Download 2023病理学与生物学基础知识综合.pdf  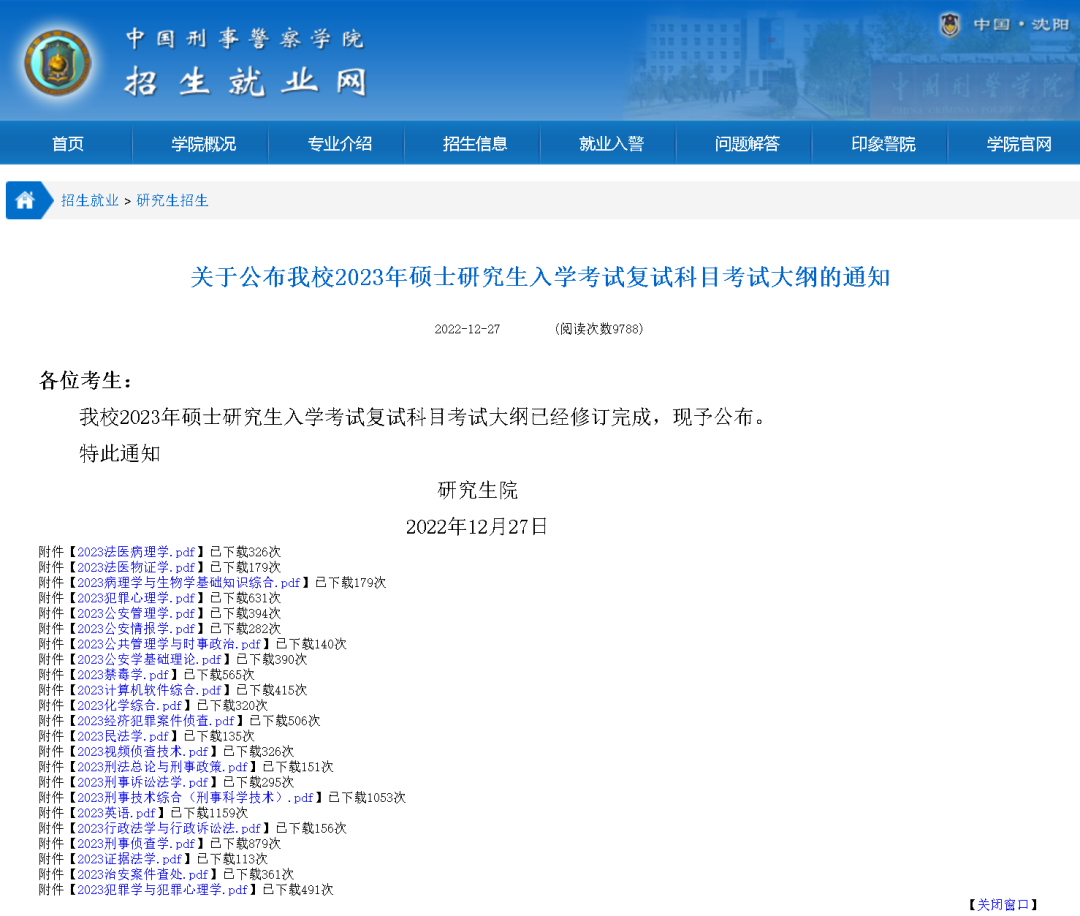[189, 583]
